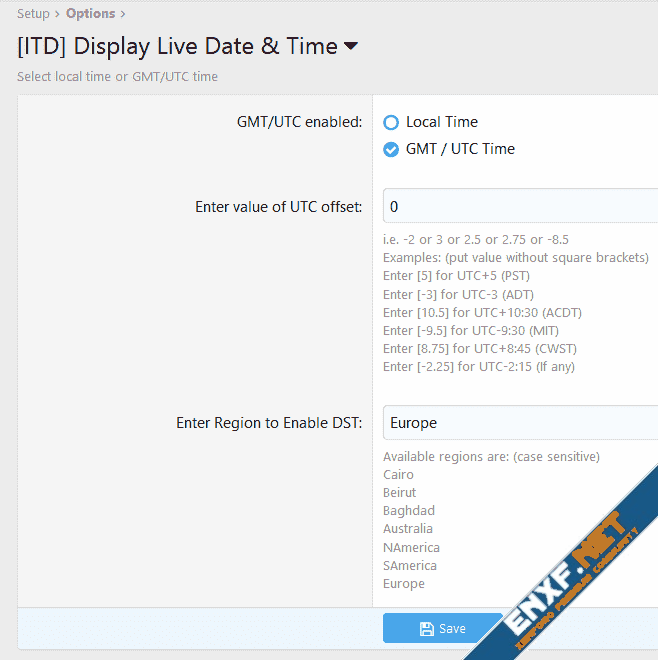Viewport: 658px width, 660px height.
Task: Choose the GMT / UTC Time option
Action: click(x=391, y=150)
